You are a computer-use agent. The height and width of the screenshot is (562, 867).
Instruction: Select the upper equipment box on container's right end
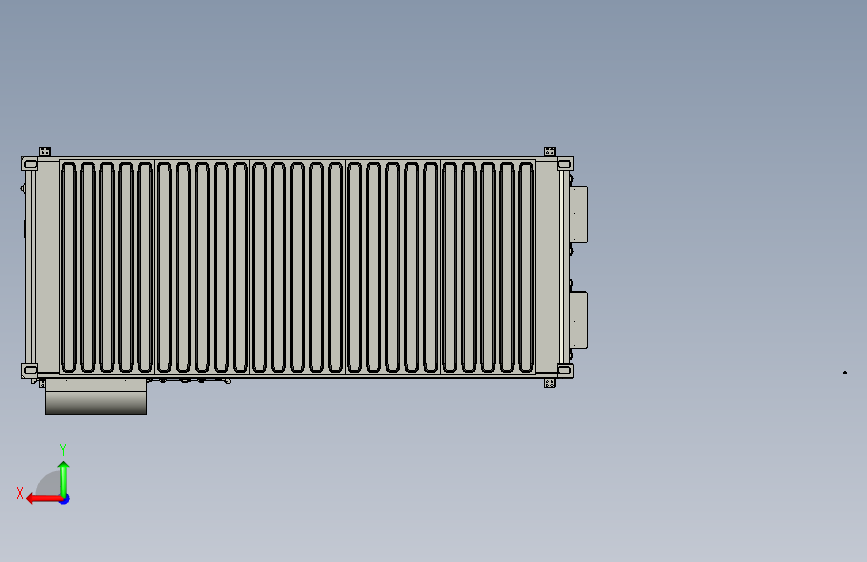[578, 215]
